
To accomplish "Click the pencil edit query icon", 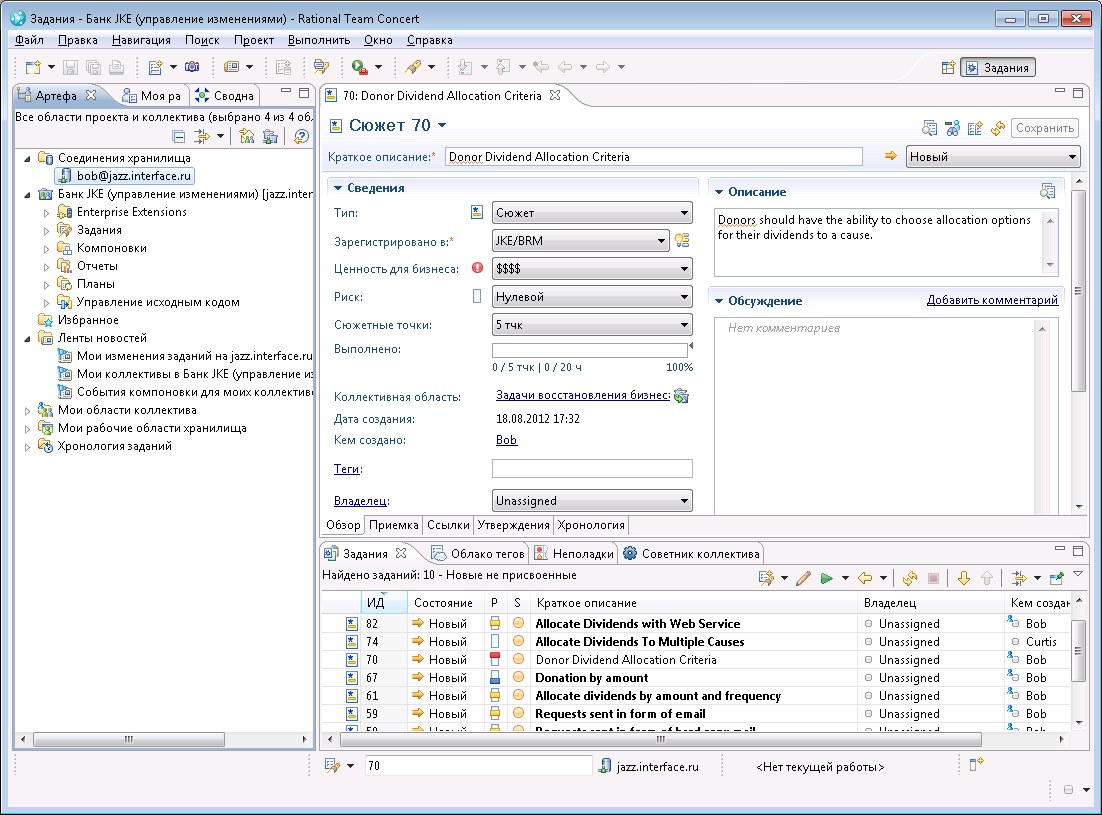I will click(x=803, y=578).
